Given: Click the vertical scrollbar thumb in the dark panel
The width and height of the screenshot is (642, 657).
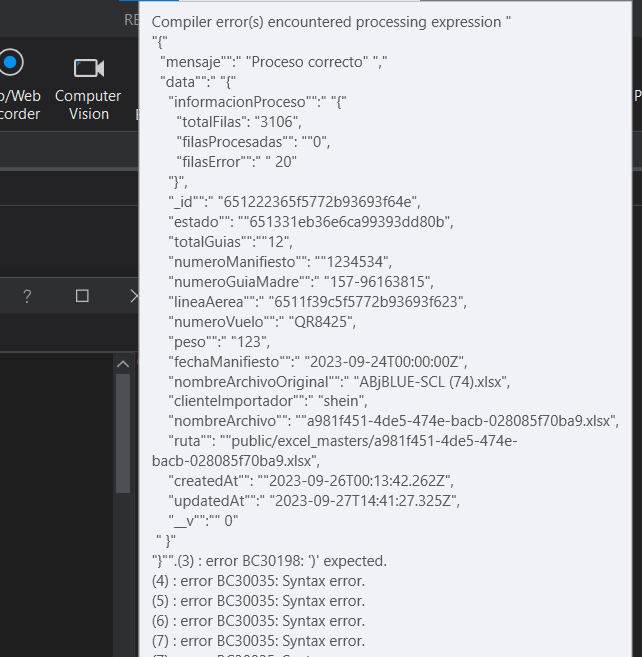Looking at the screenshot, I should click(x=123, y=432).
